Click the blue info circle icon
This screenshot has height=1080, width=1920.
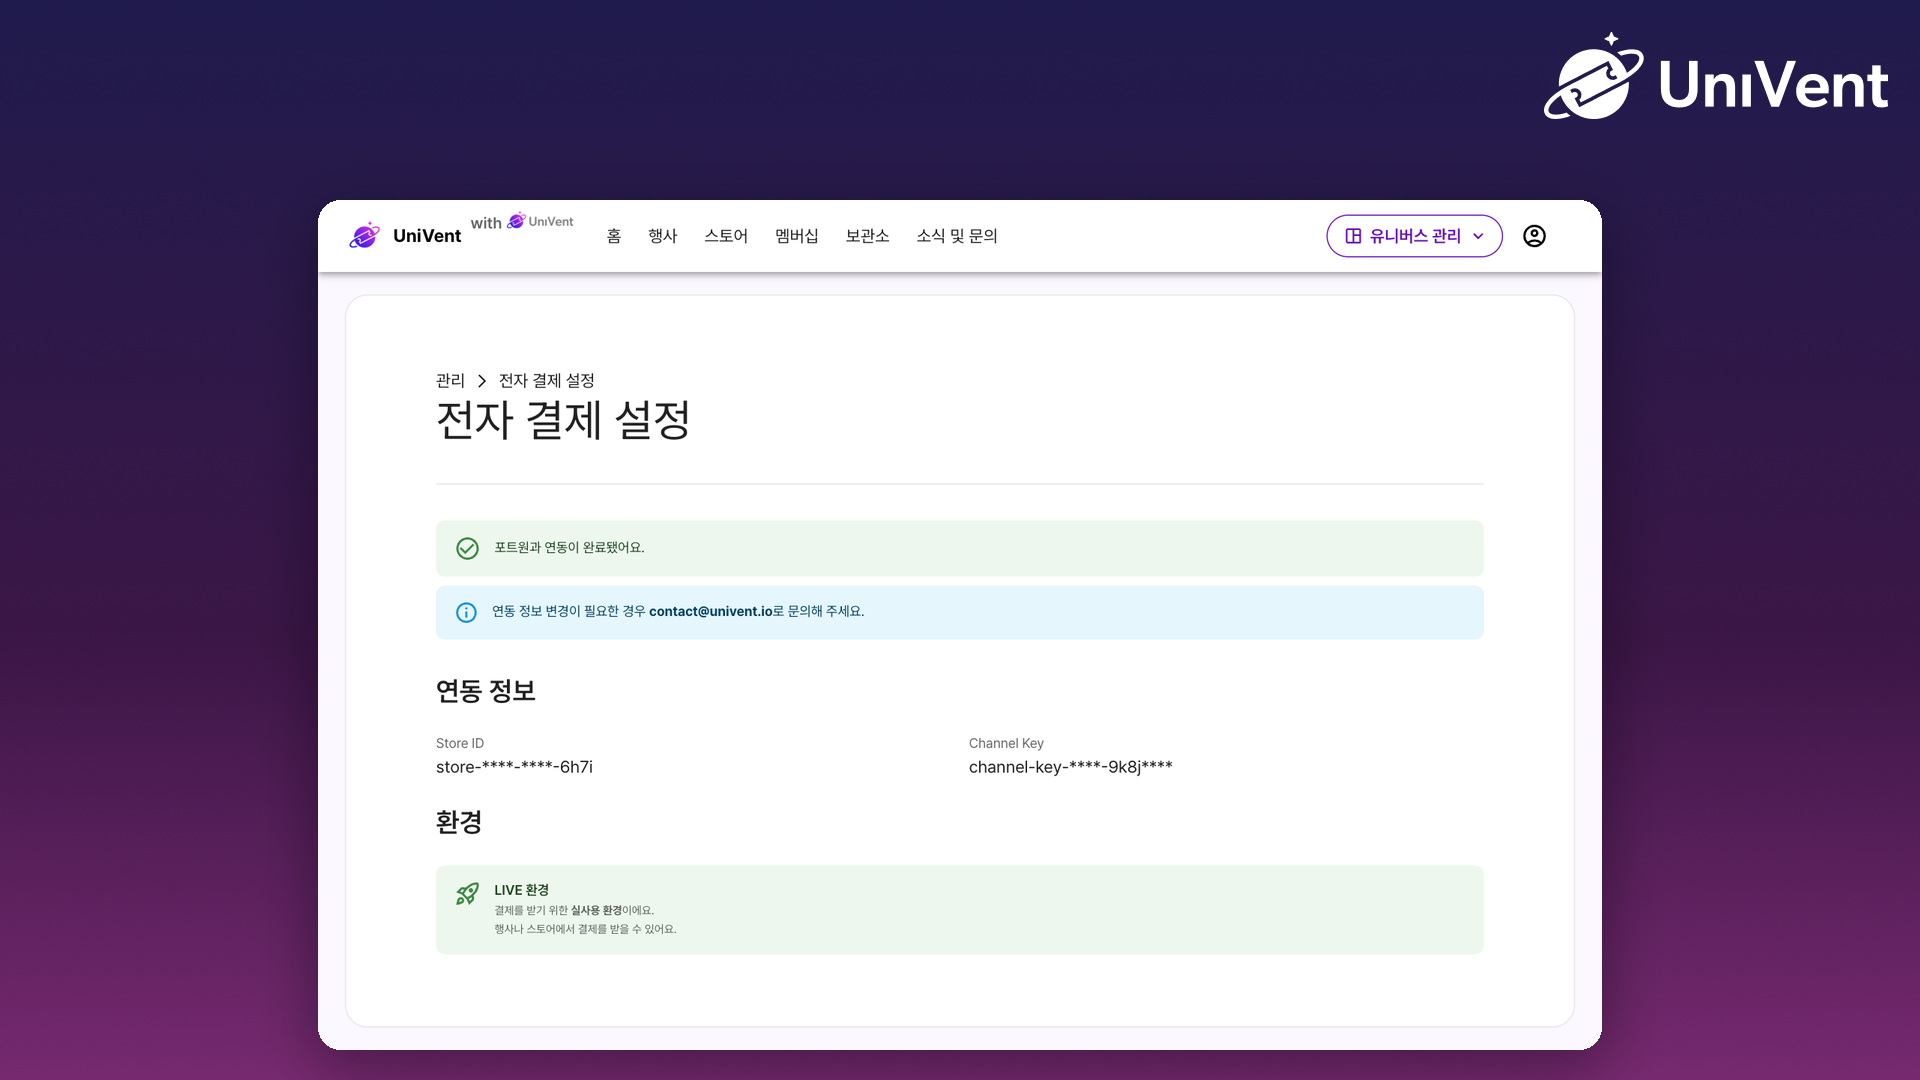[466, 612]
